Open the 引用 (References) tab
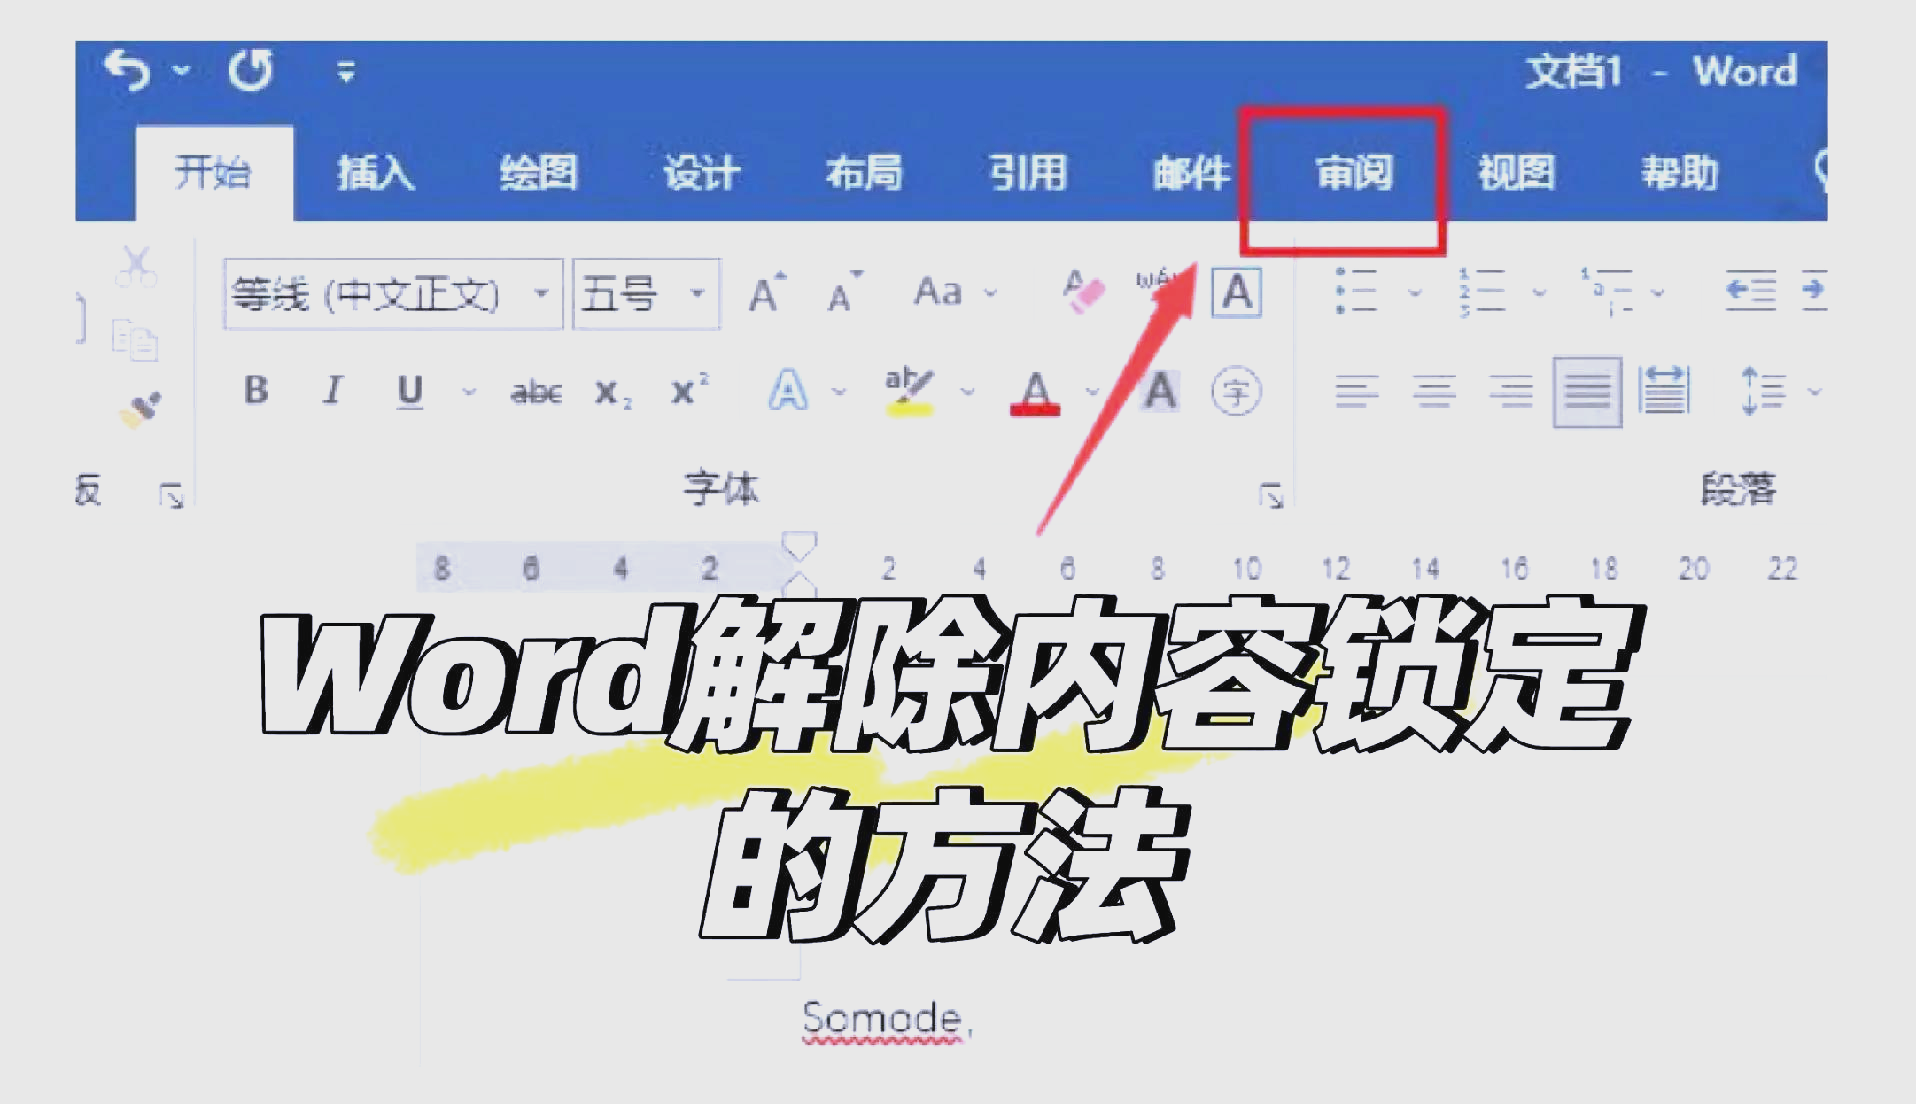 [1027, 172]
